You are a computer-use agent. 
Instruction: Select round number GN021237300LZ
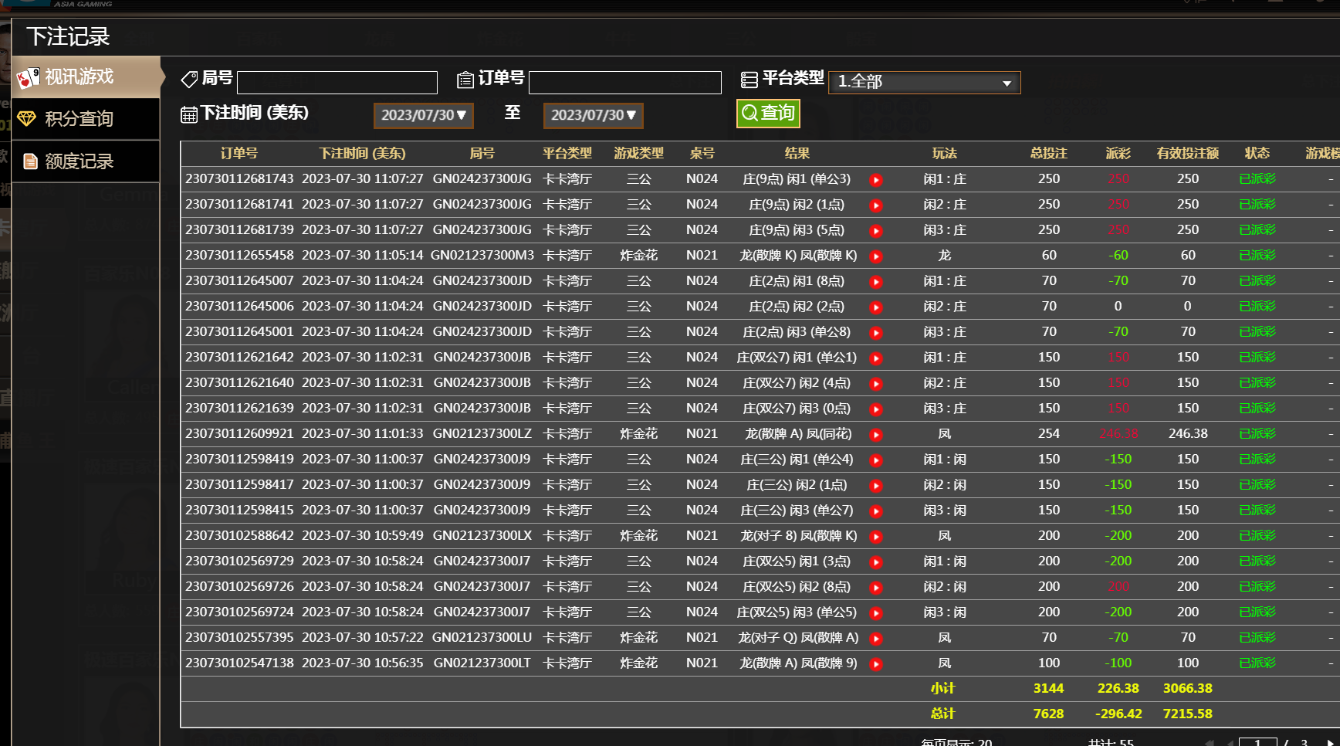(482, 434)
